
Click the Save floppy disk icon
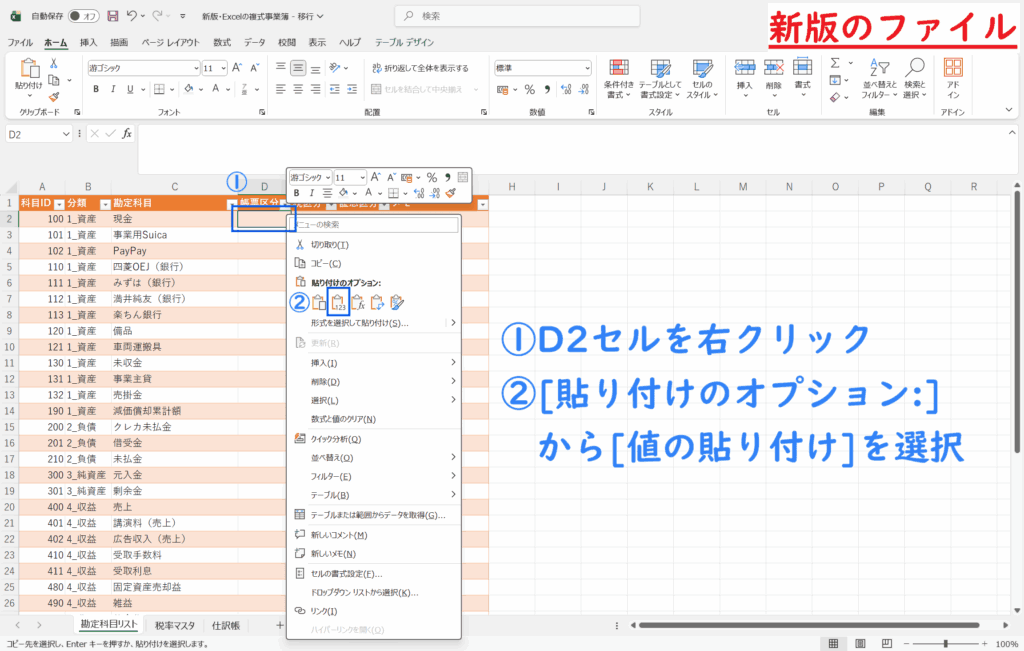[x=112, y=17]
